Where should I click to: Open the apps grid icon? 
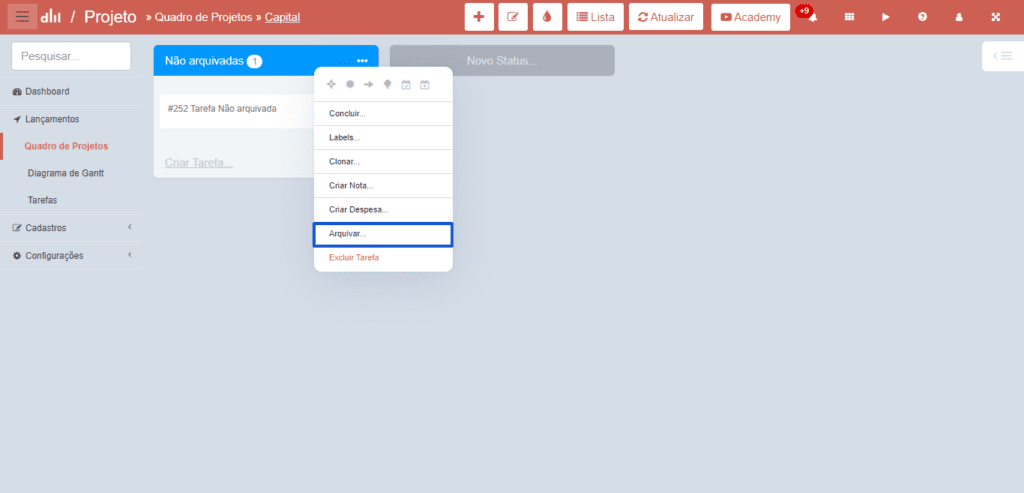849,18
